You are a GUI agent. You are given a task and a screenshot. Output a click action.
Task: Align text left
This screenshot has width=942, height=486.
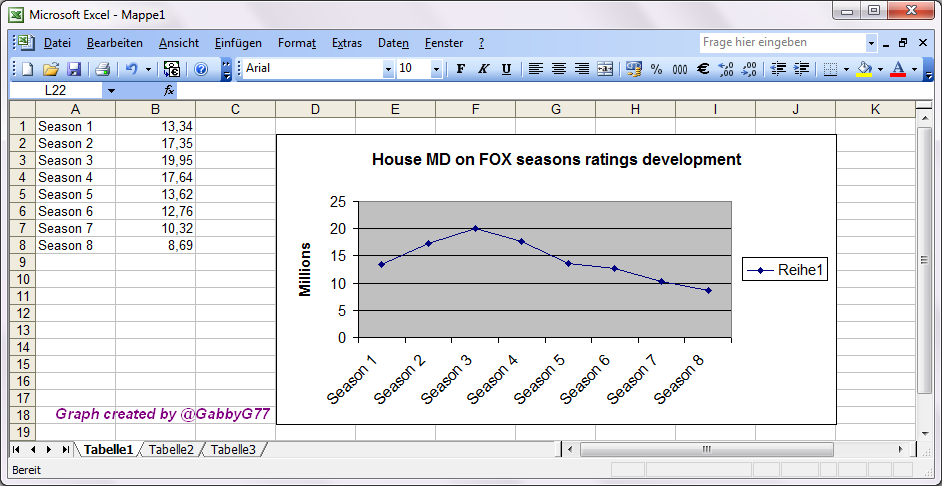pos(535,69)
